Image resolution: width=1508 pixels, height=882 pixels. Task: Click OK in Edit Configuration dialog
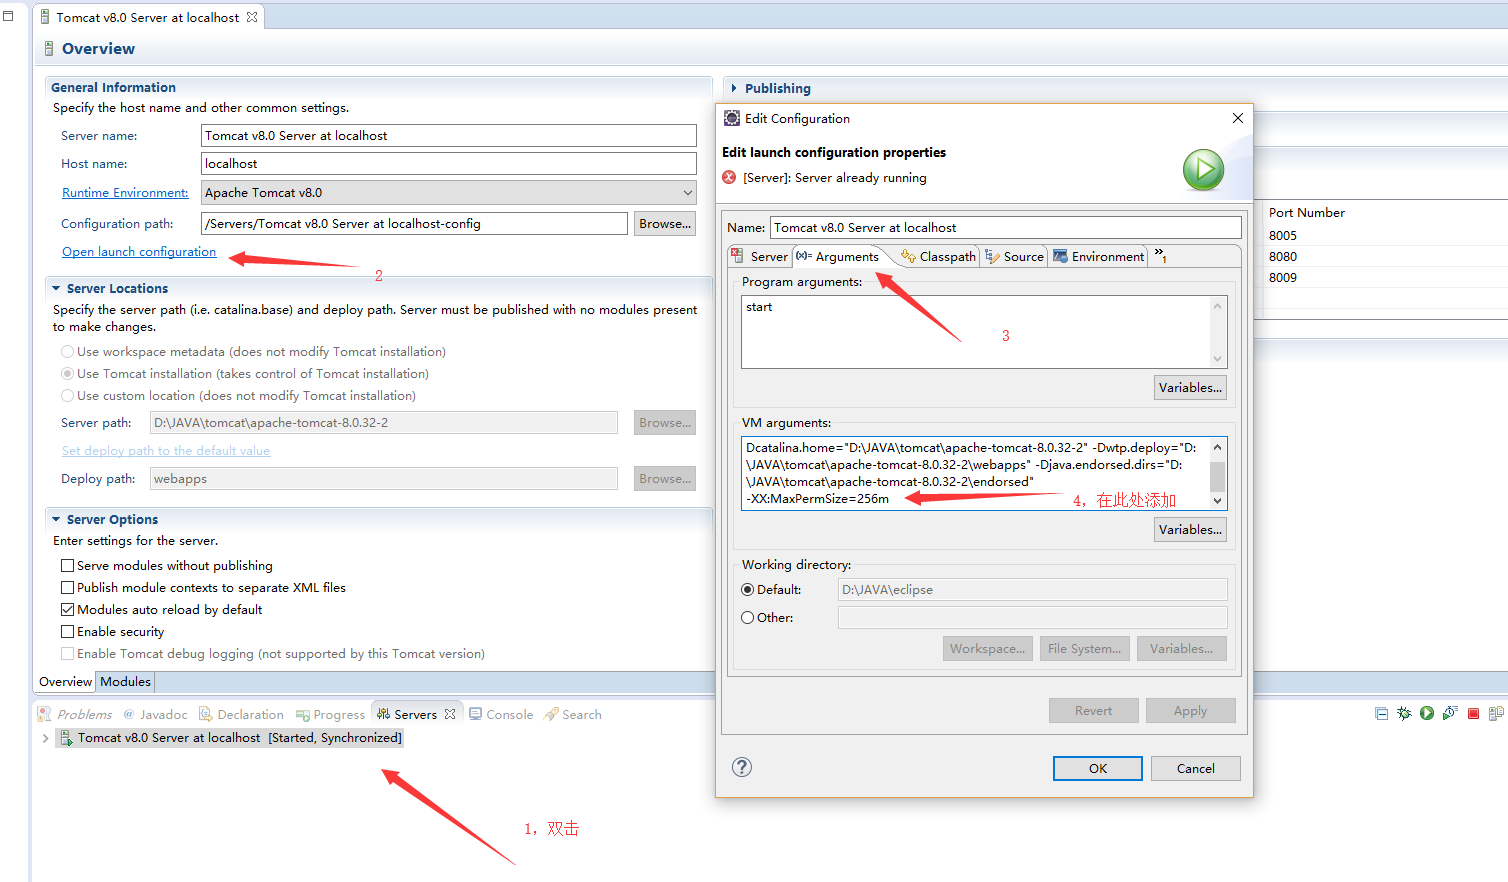[1097, 768]
